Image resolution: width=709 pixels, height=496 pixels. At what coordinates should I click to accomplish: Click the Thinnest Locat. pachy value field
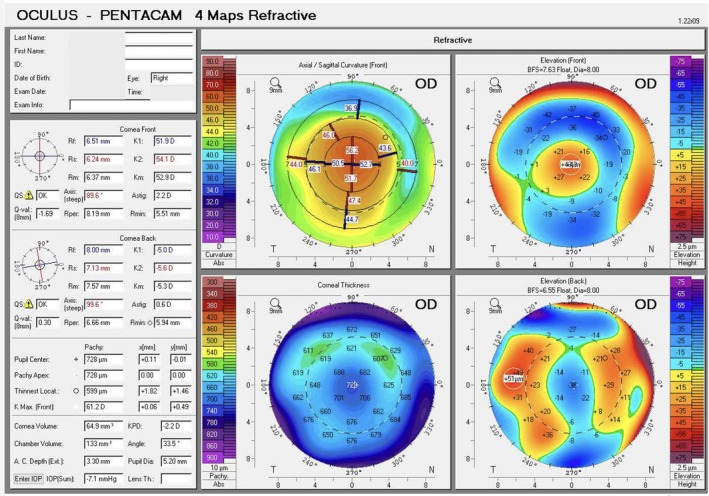coord(104,391)
